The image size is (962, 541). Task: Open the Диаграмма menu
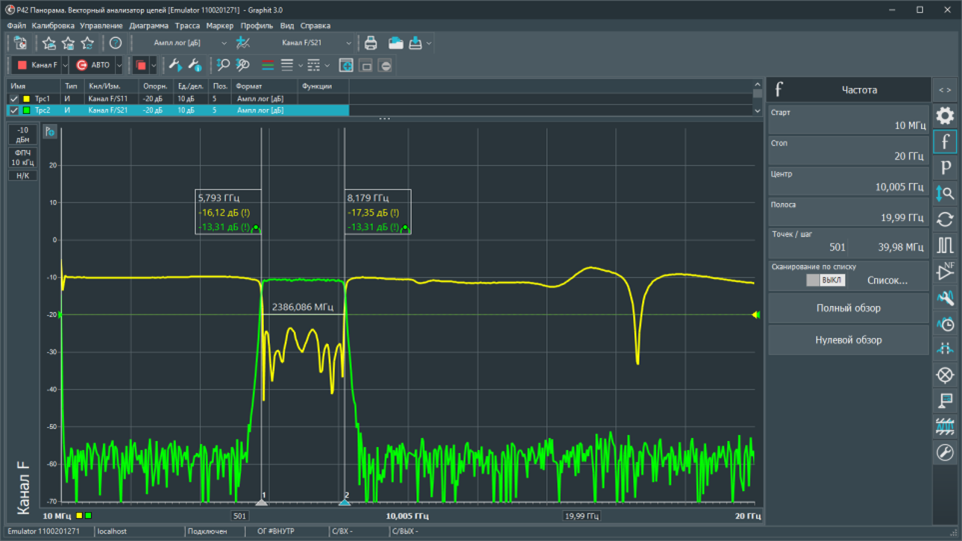(148, 26)
